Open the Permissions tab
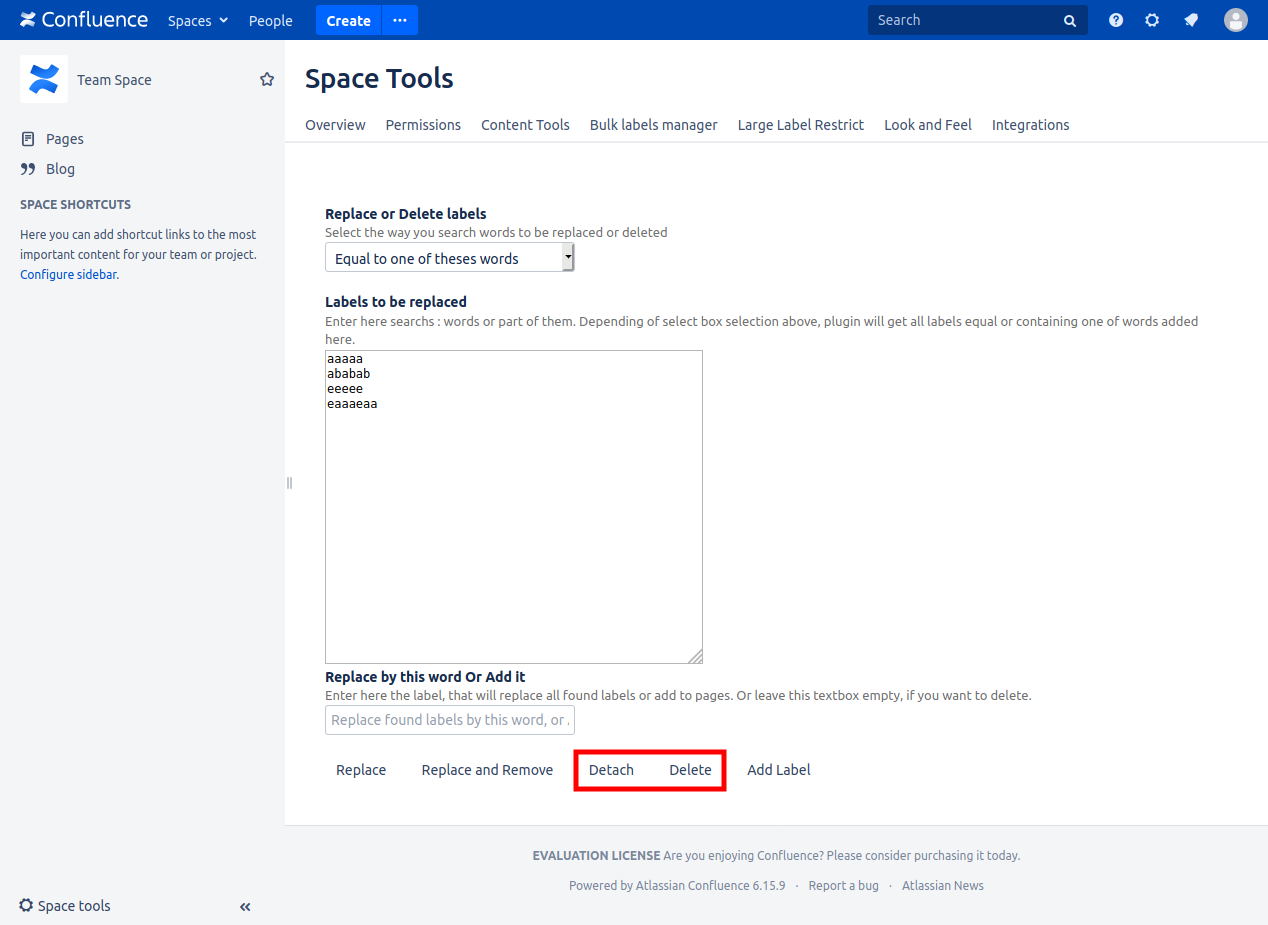Screen dimensions: 1268x925 tap(423, 125)
